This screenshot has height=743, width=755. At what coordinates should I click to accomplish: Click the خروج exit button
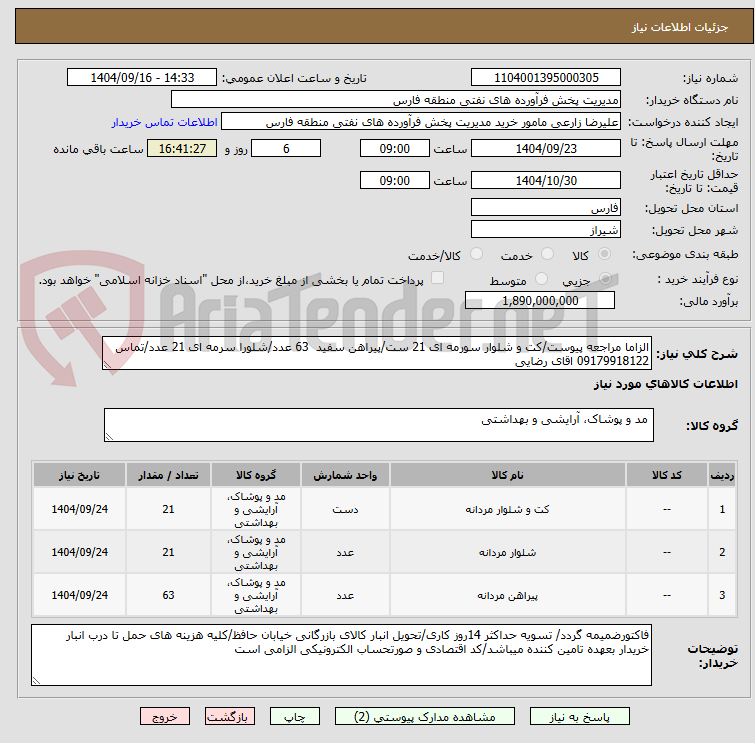(165, 717)
